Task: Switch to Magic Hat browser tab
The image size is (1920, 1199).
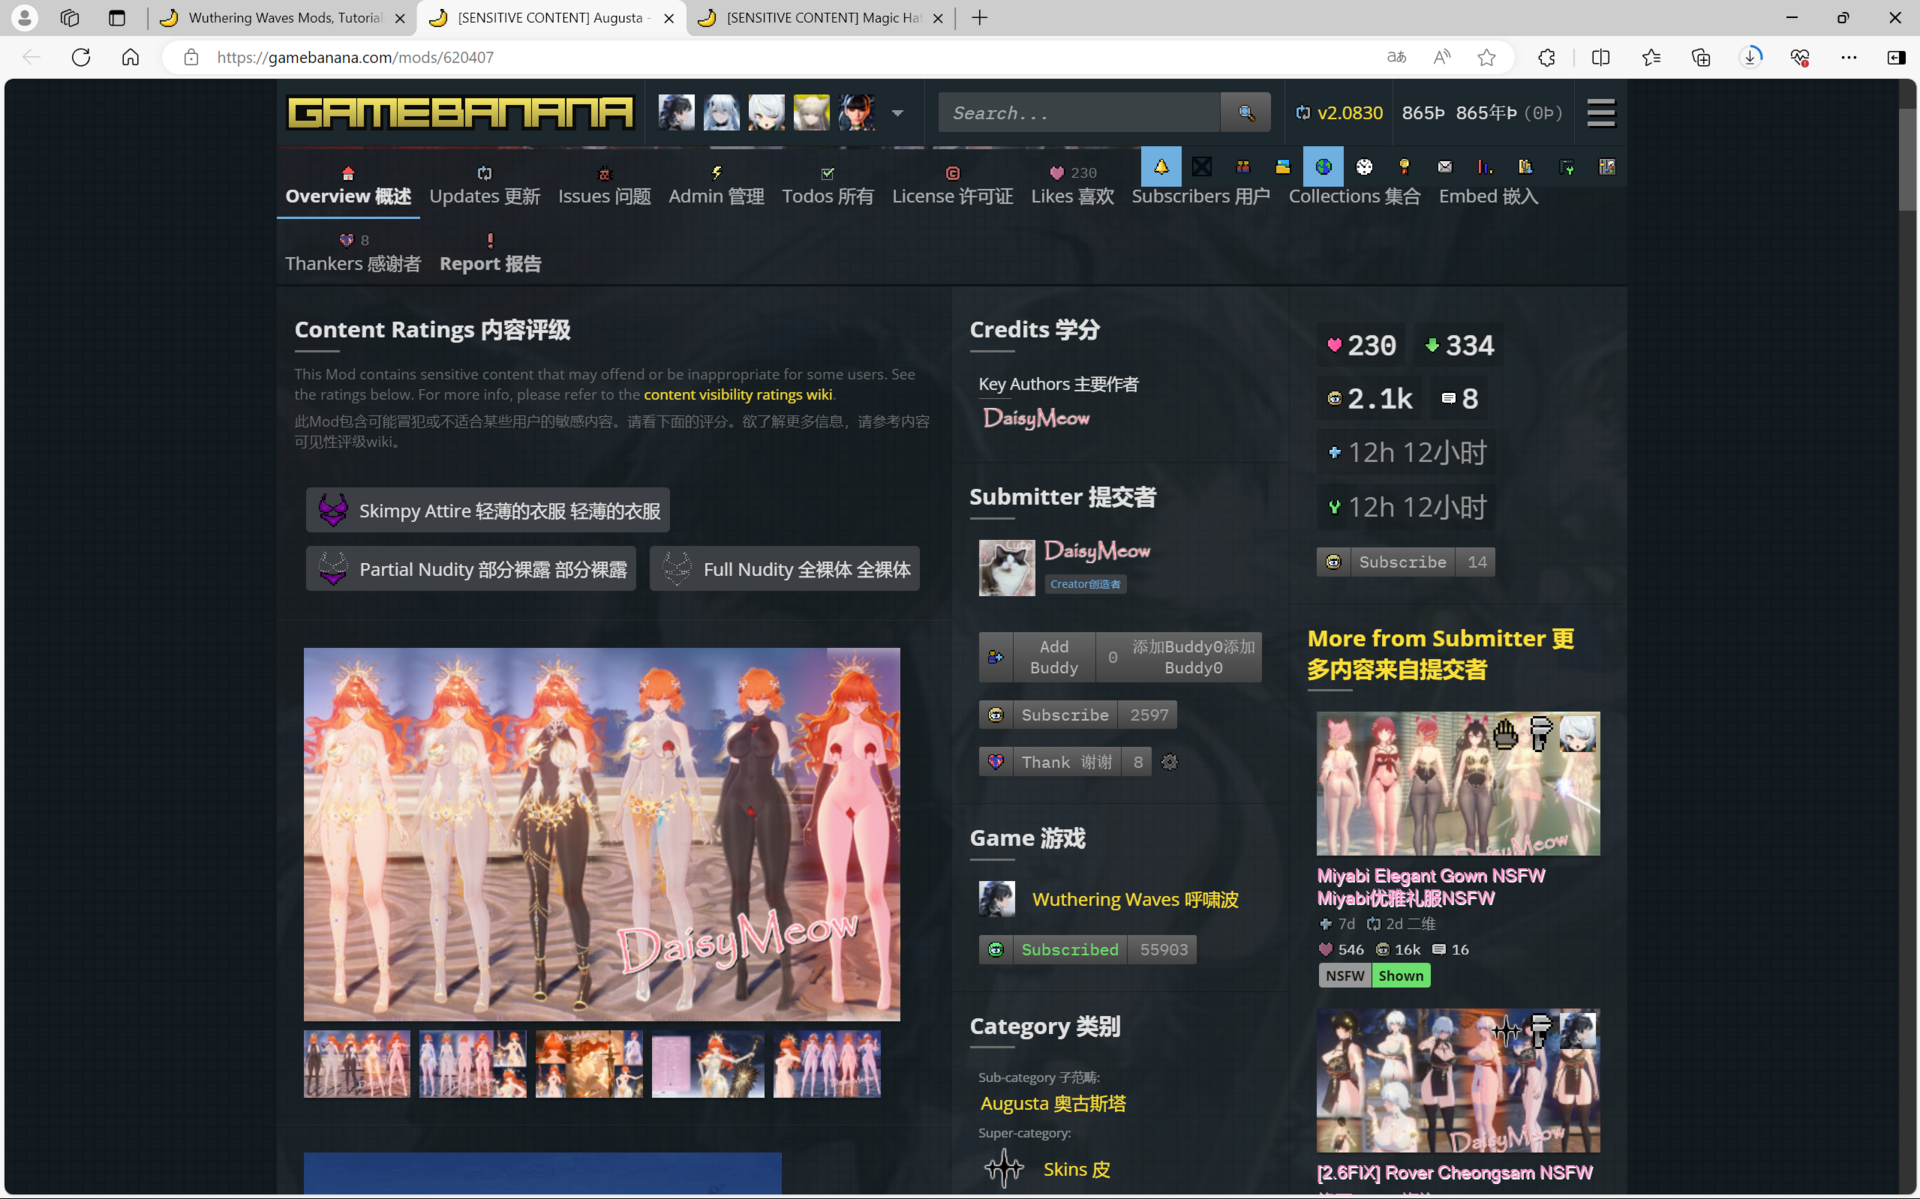Action: 820,18
